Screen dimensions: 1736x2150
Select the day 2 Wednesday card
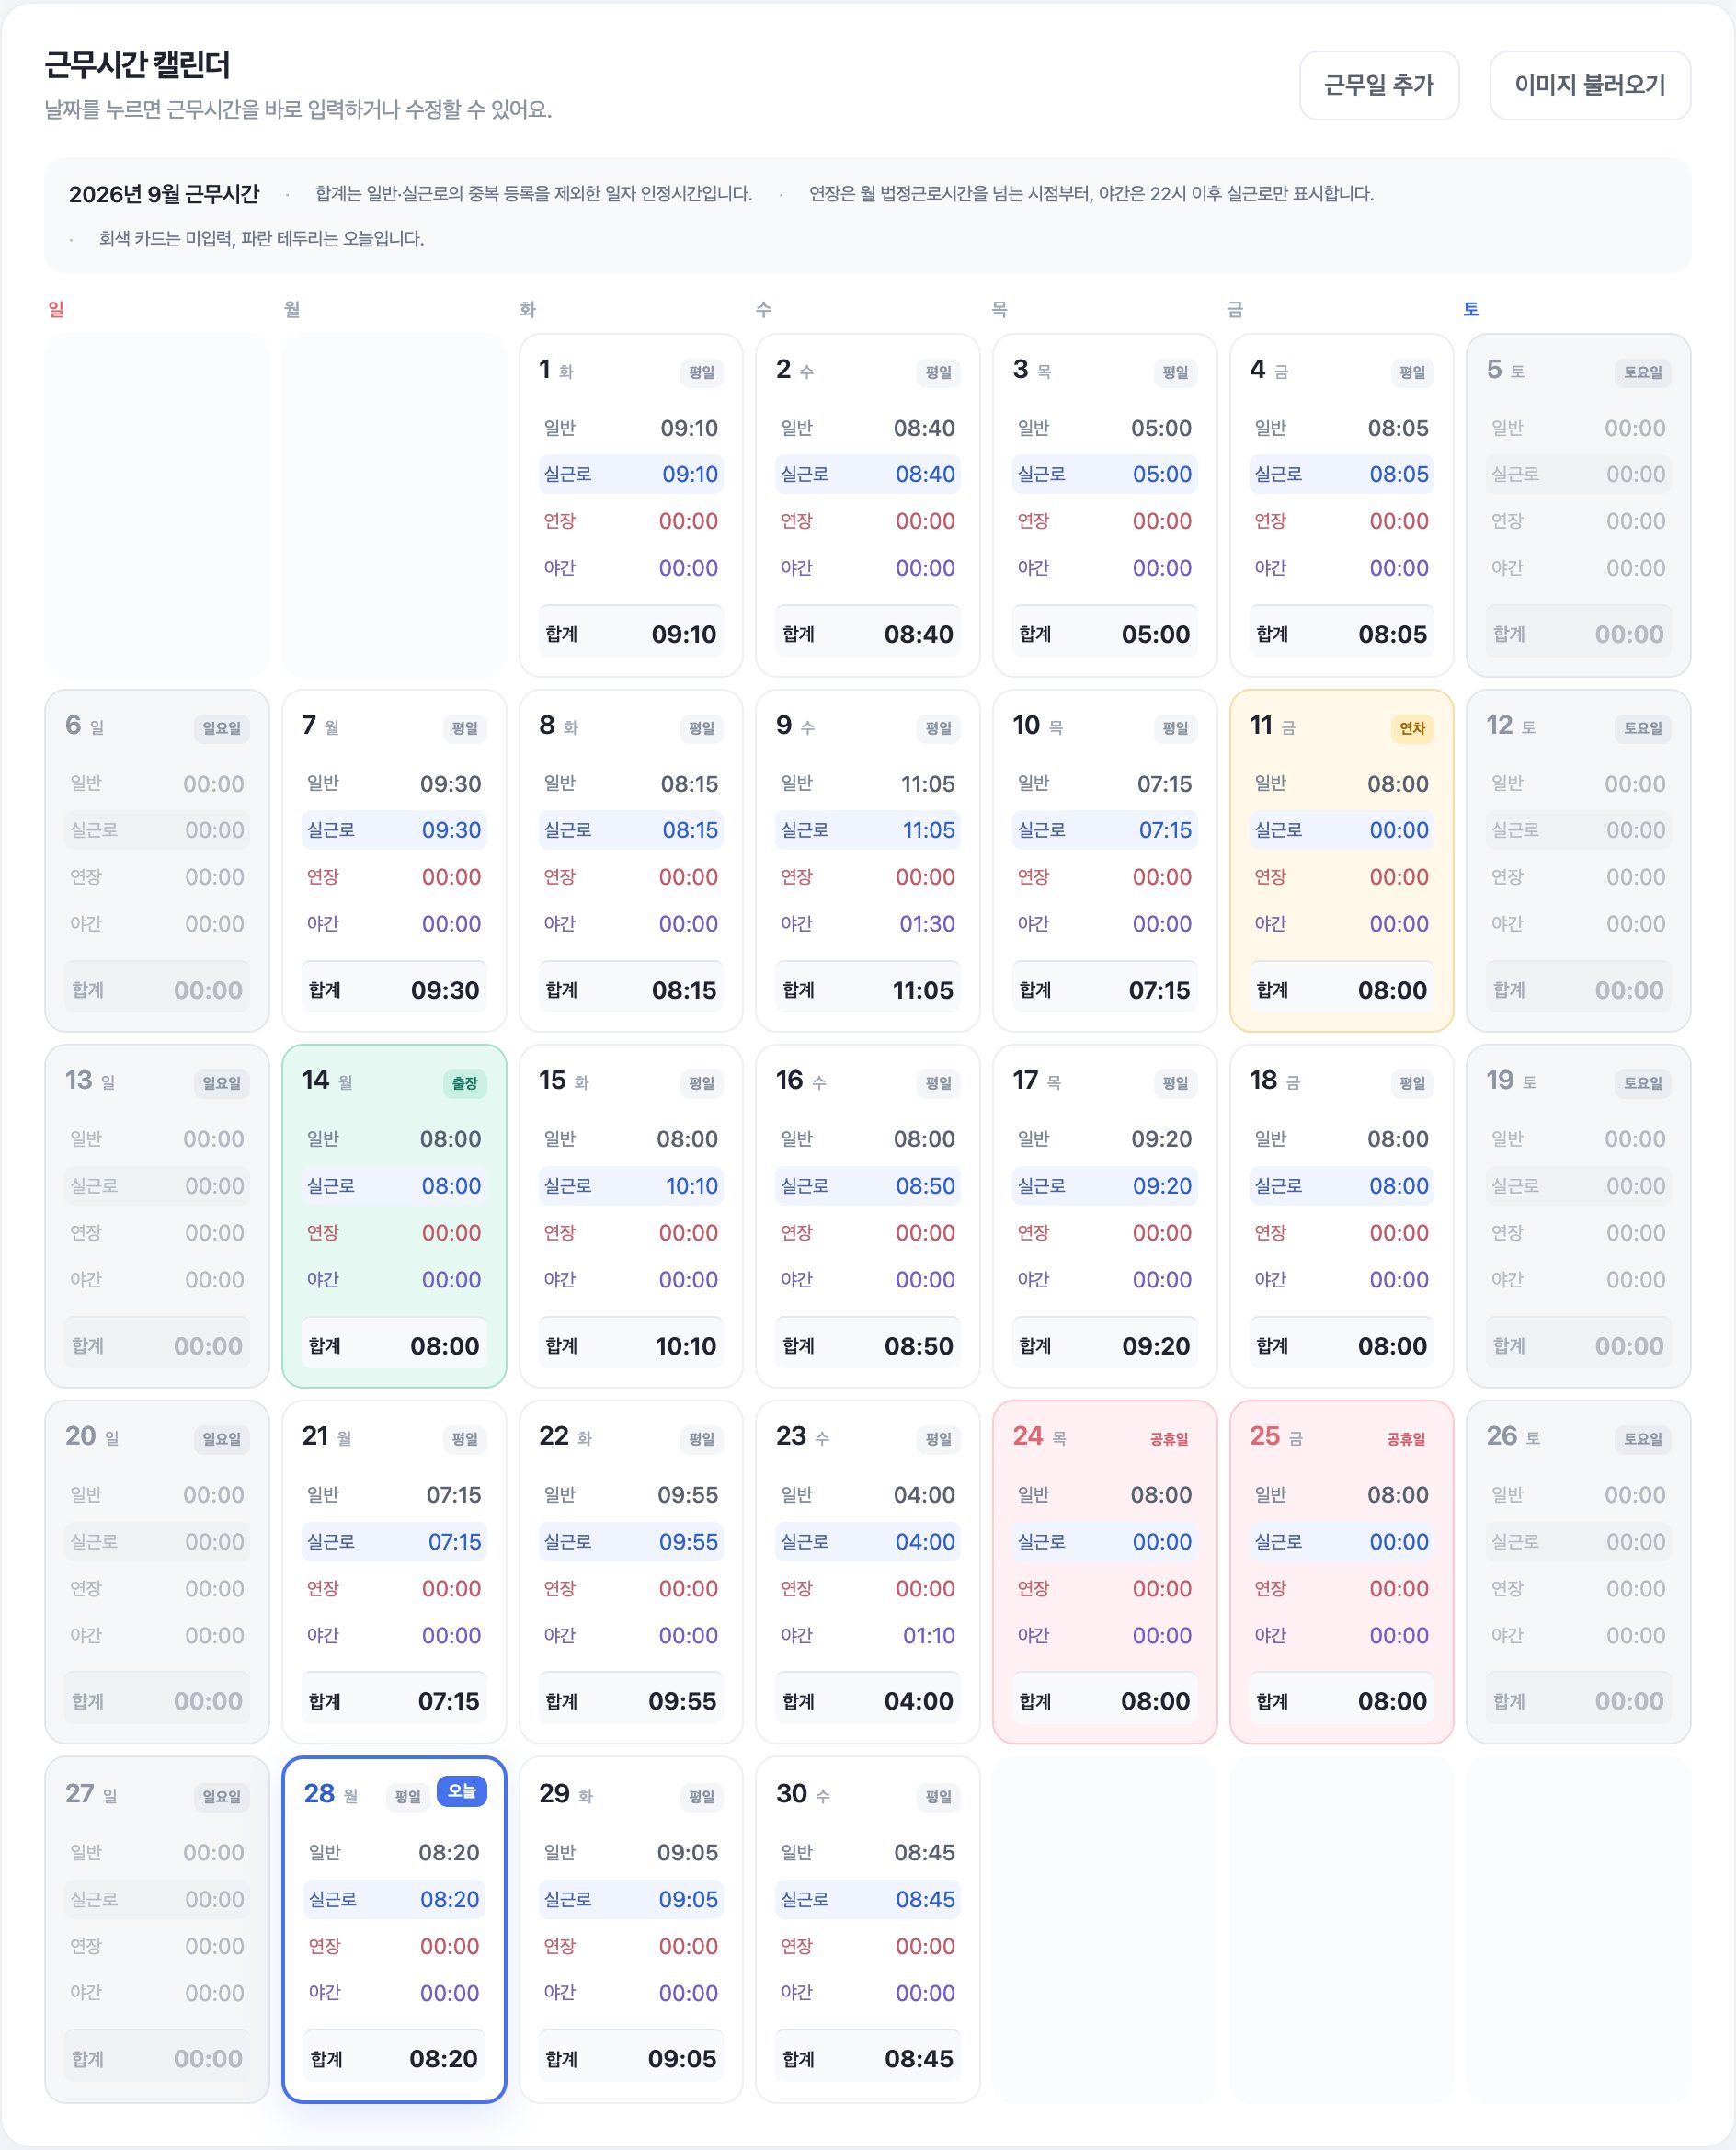click(x=868, y=505)
